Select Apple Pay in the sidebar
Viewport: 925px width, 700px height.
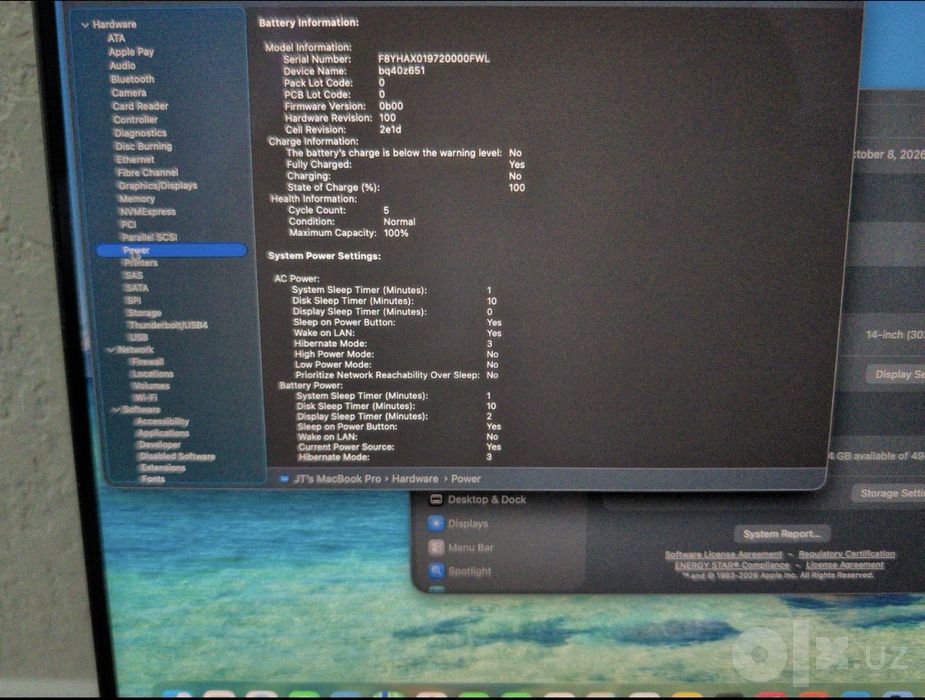pos(131,52)
